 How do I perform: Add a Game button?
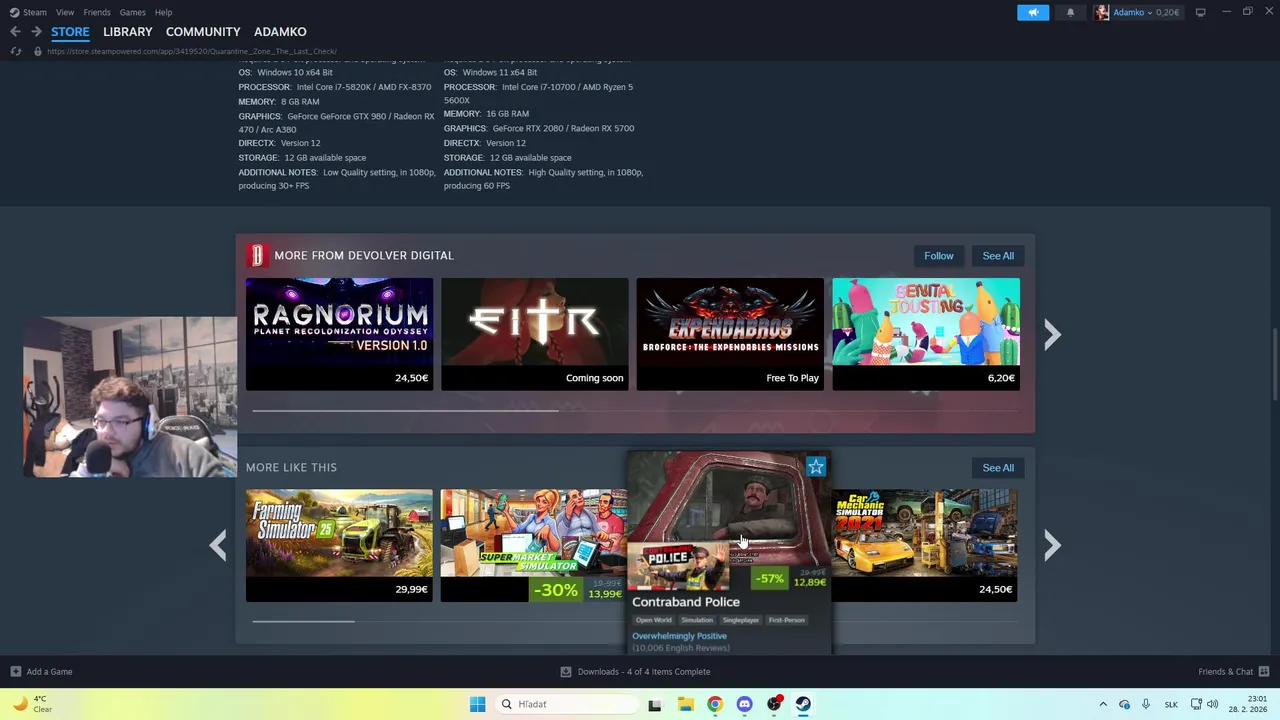pyautogui.click(x=41, y=672)
